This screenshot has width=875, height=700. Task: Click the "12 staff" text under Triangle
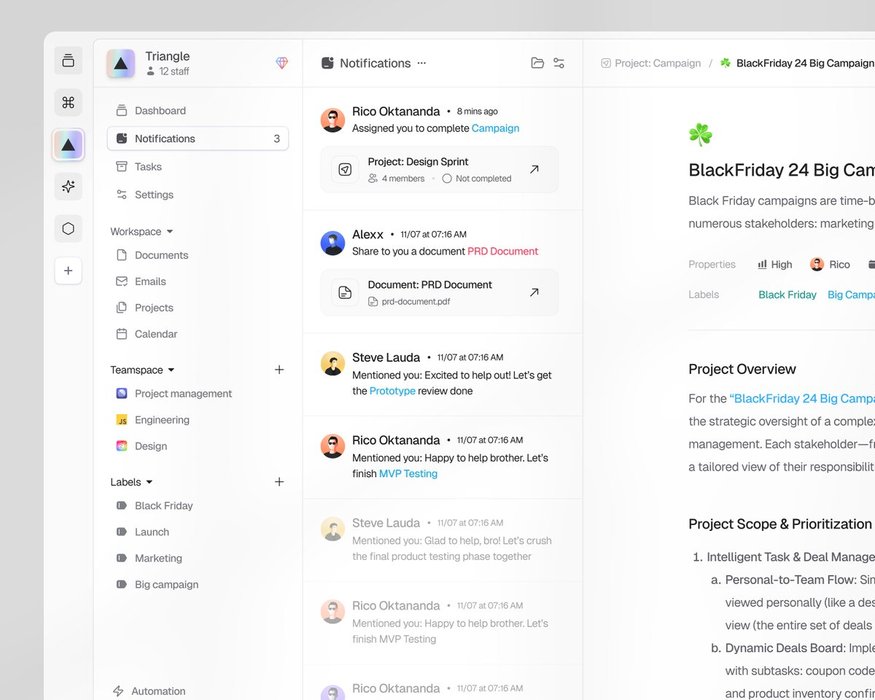[174, 71]
